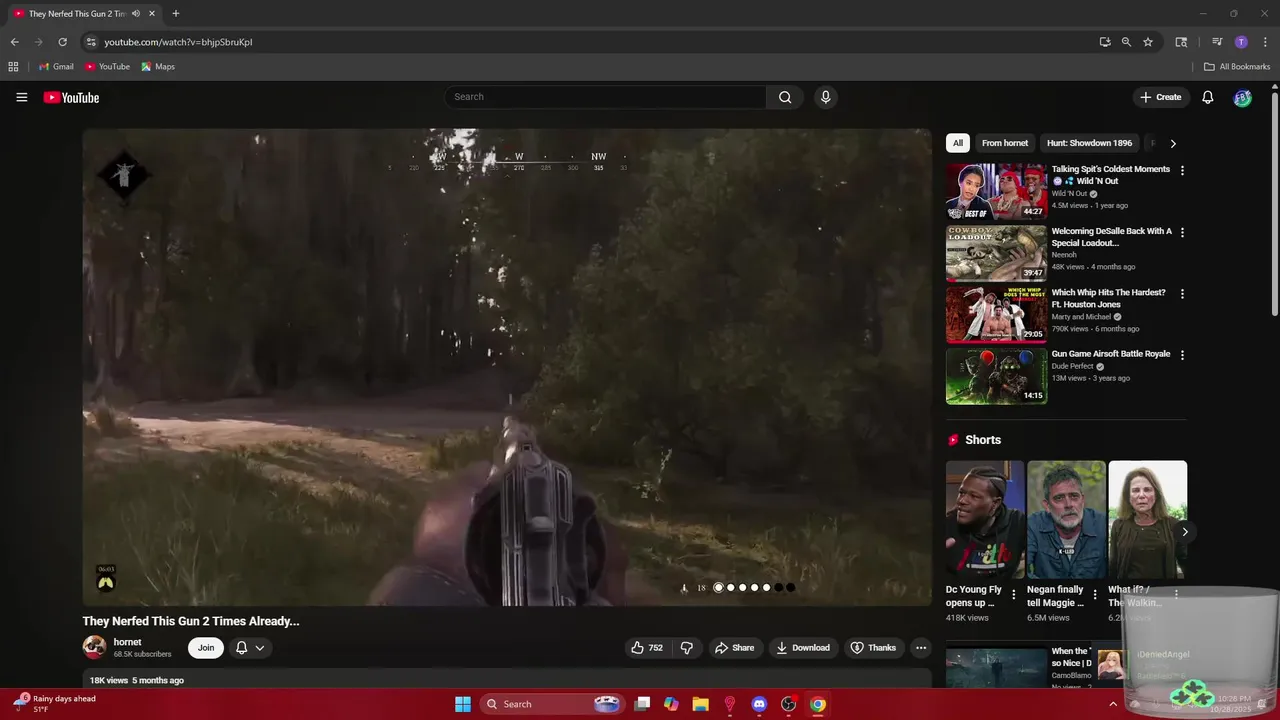
Task: Click the taskbar Search box
Action: click(x=553, y=704)
